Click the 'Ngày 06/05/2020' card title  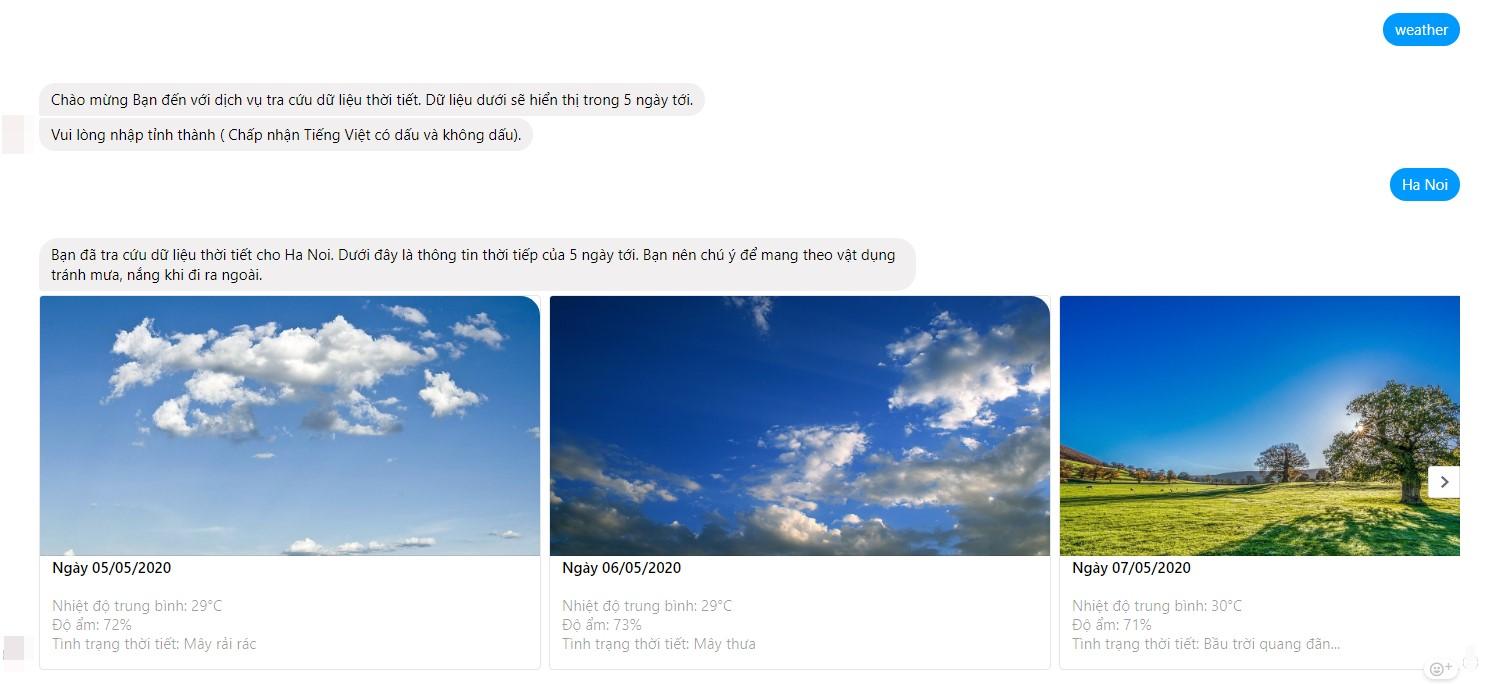pos(622,568)
